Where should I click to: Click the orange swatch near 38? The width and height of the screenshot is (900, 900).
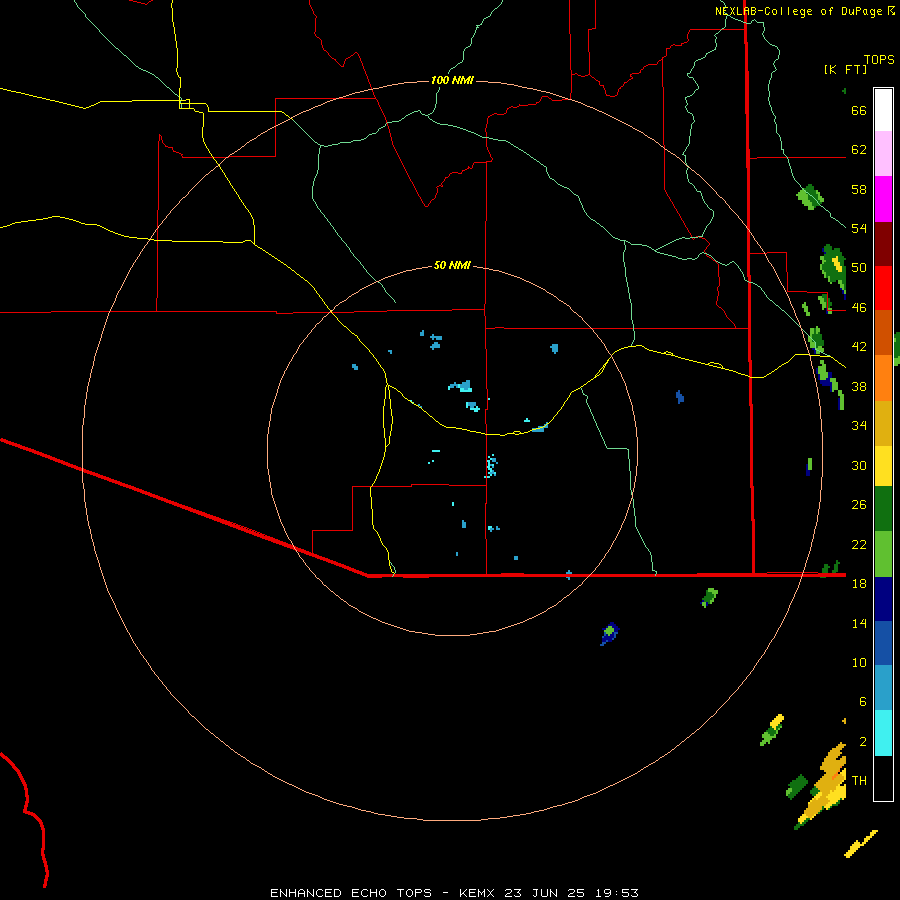click(883, 378)
